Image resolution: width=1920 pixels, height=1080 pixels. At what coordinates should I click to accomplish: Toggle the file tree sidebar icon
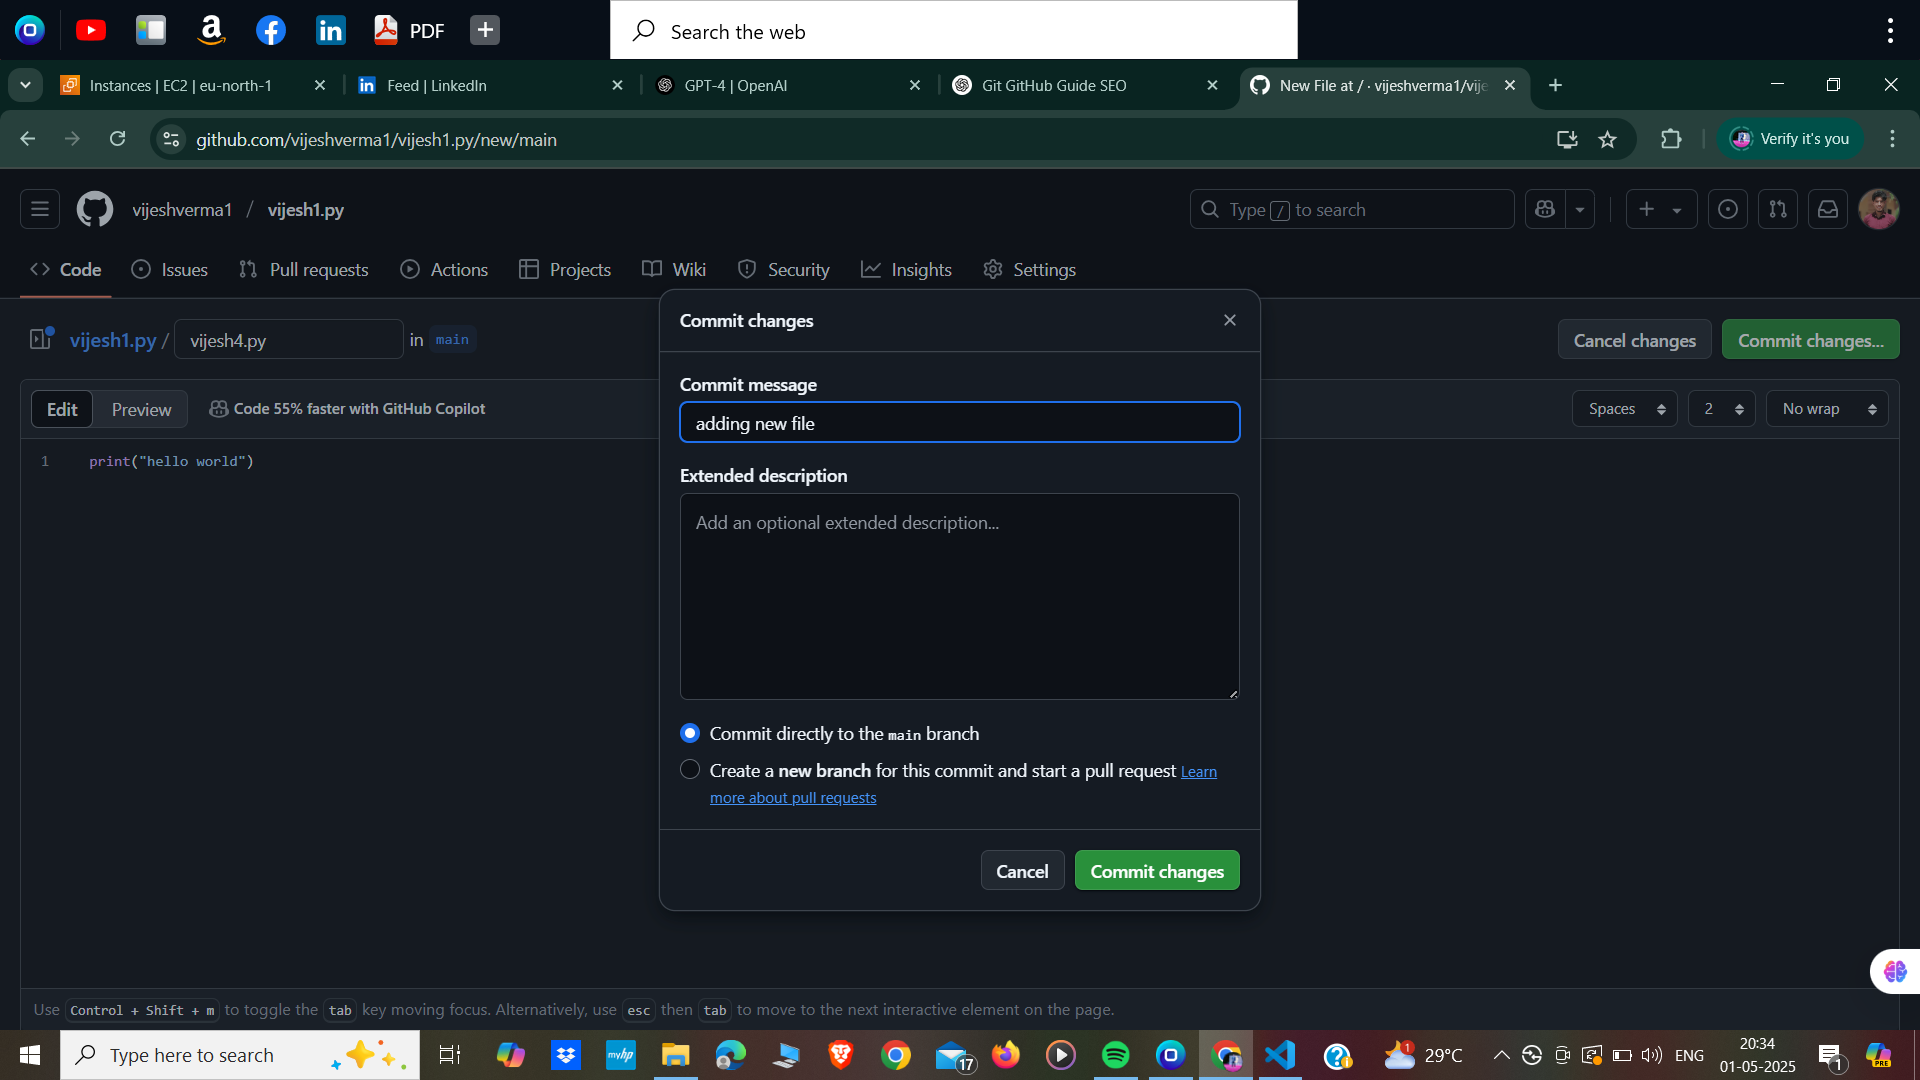pyautogui.click(x=41, y=339)
